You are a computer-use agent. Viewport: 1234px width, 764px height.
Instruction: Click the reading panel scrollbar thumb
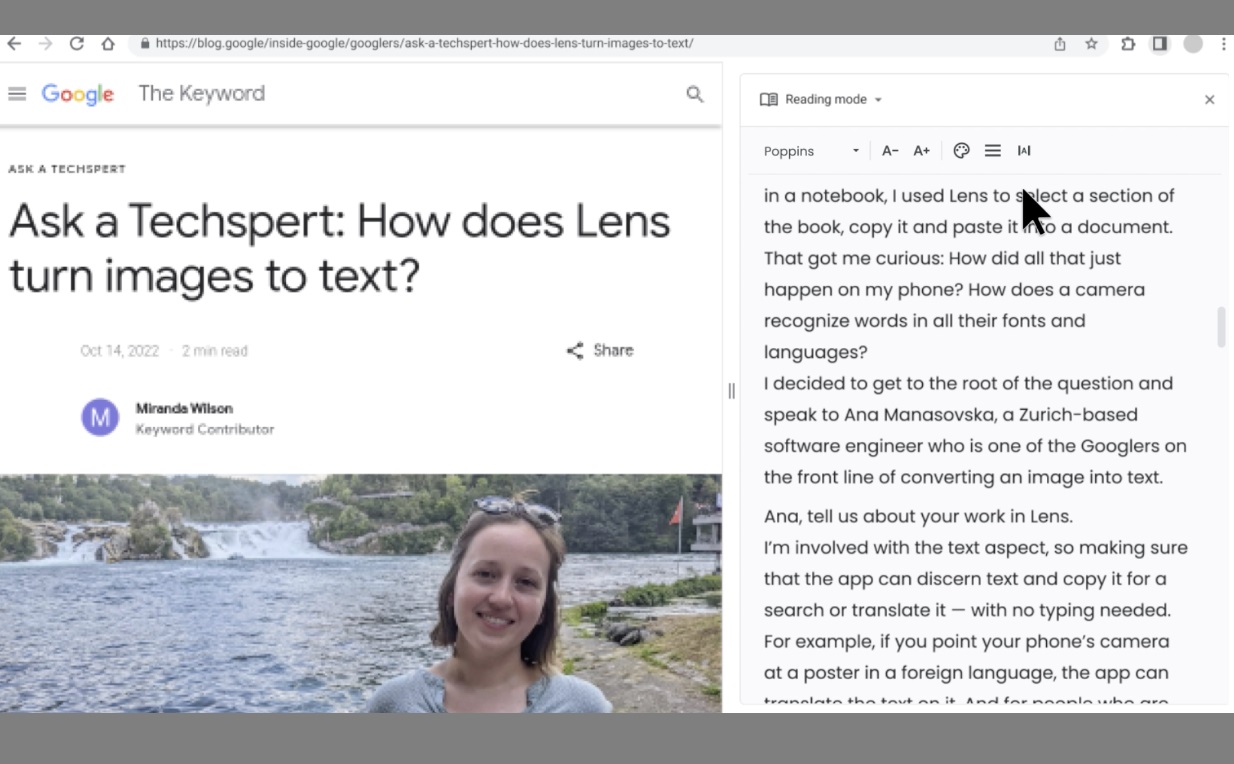(x=1221, y=328)
